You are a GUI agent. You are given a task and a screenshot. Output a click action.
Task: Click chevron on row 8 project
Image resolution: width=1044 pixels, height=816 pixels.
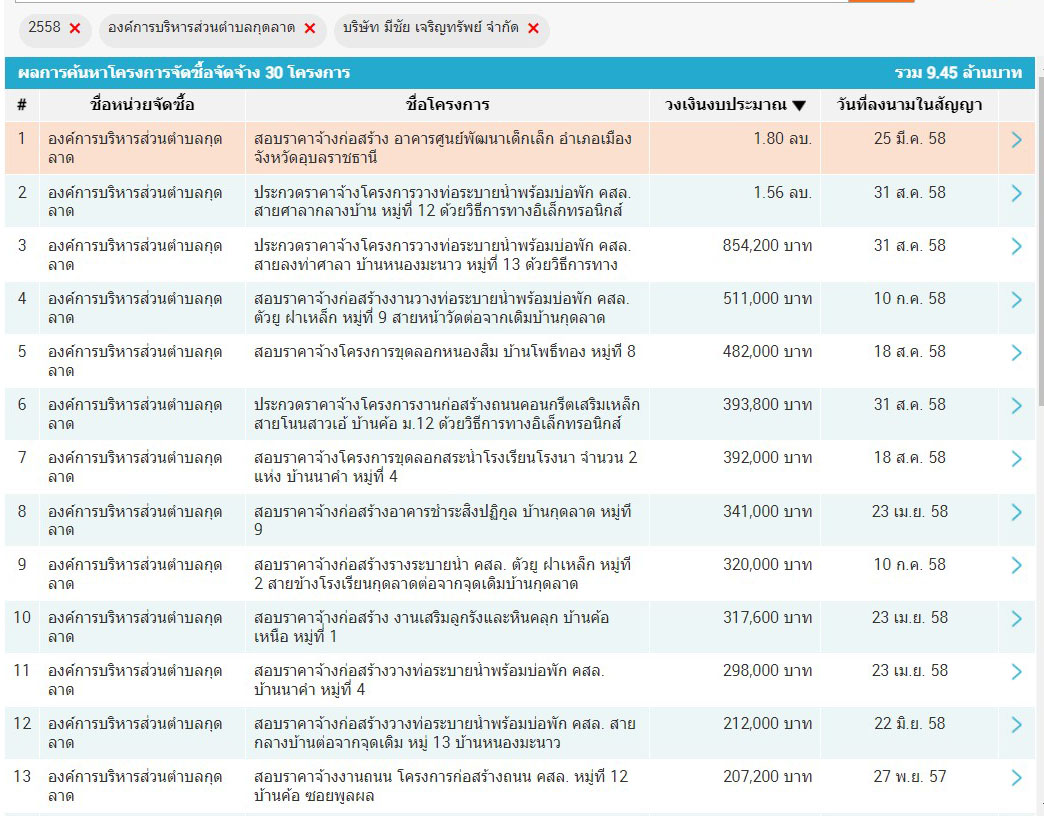pos(1016,512)
